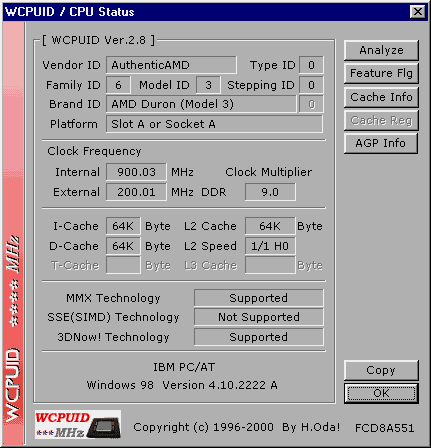Click the SSE Technology Not Supported field
The height and width of the screenshot is (448, 431).
[259, 317]
